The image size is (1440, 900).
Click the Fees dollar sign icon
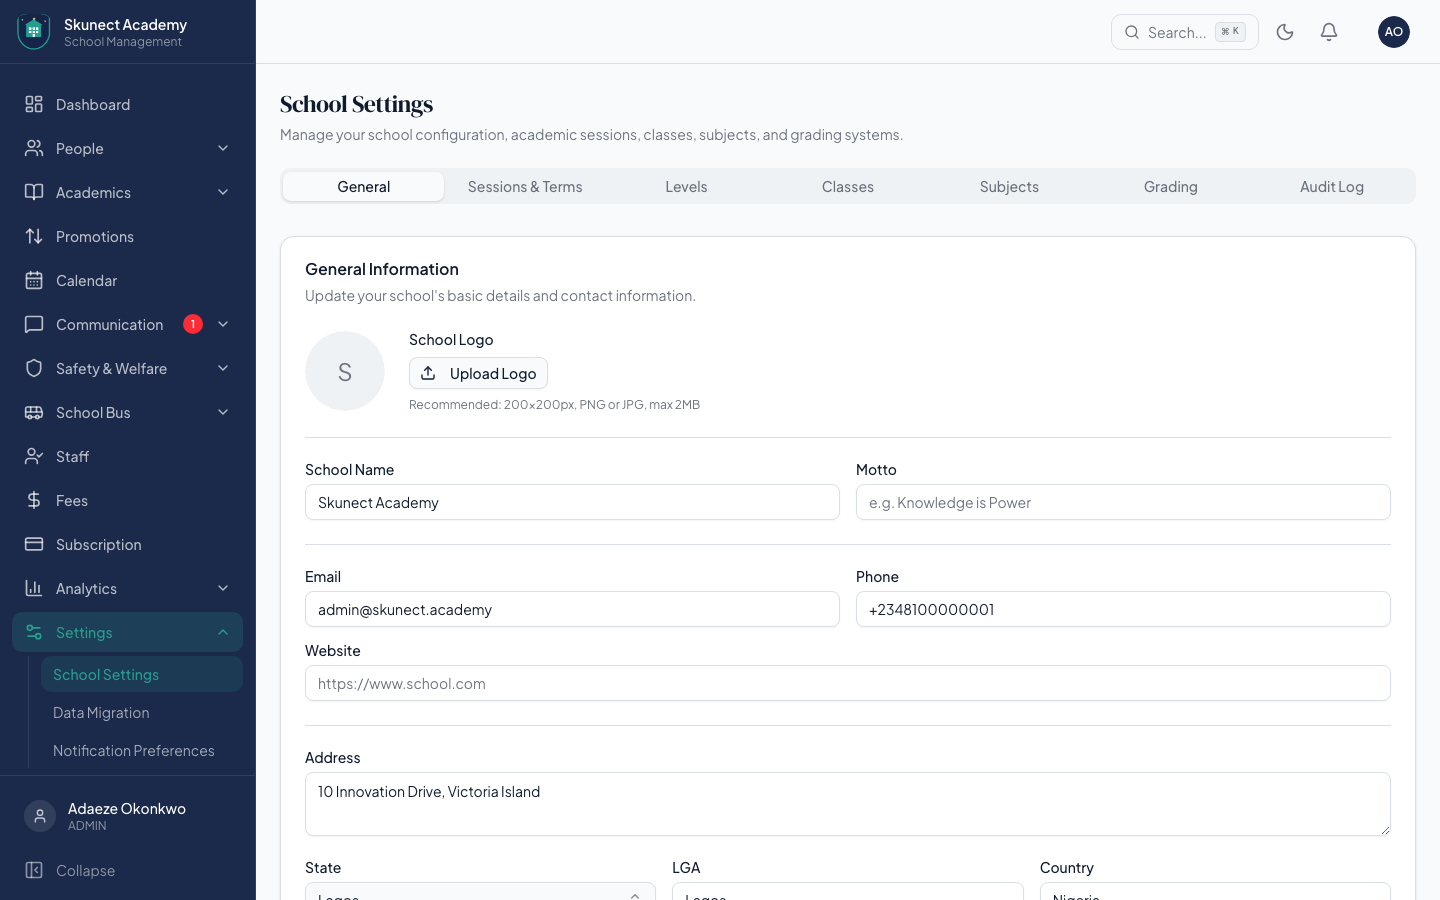[x=34, y=500]
